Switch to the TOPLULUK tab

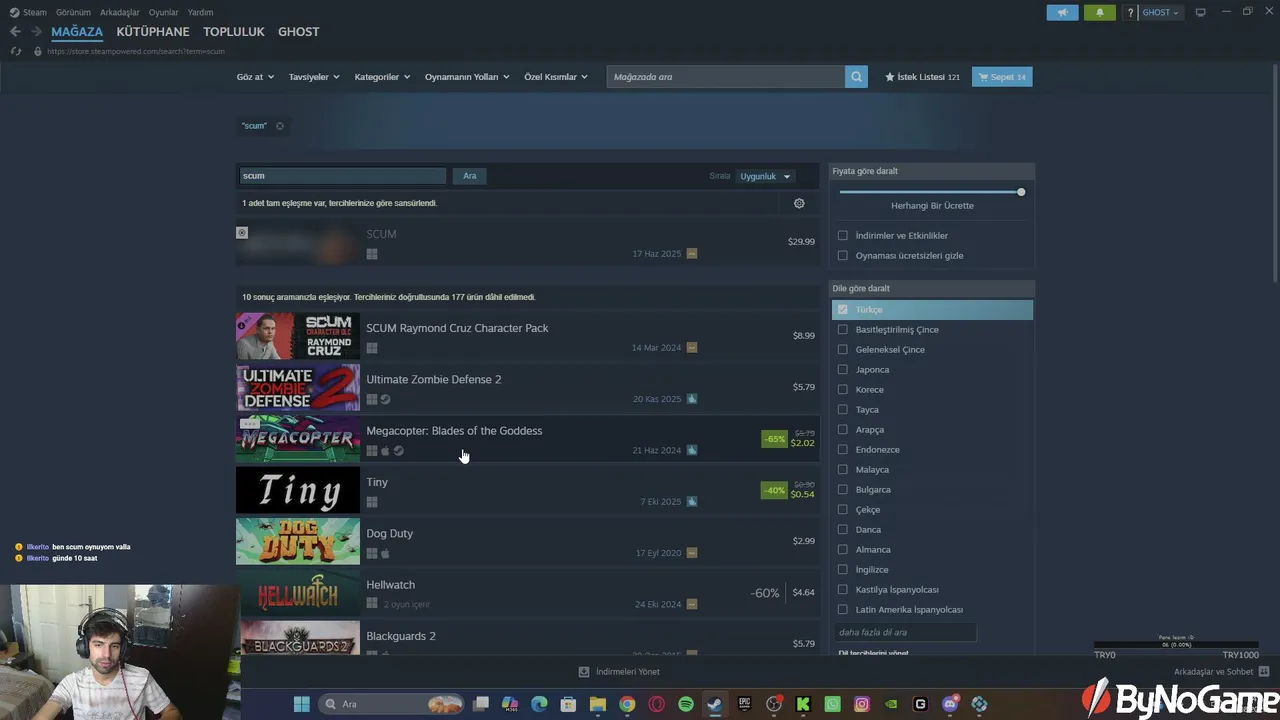click(x=234, y=32)
